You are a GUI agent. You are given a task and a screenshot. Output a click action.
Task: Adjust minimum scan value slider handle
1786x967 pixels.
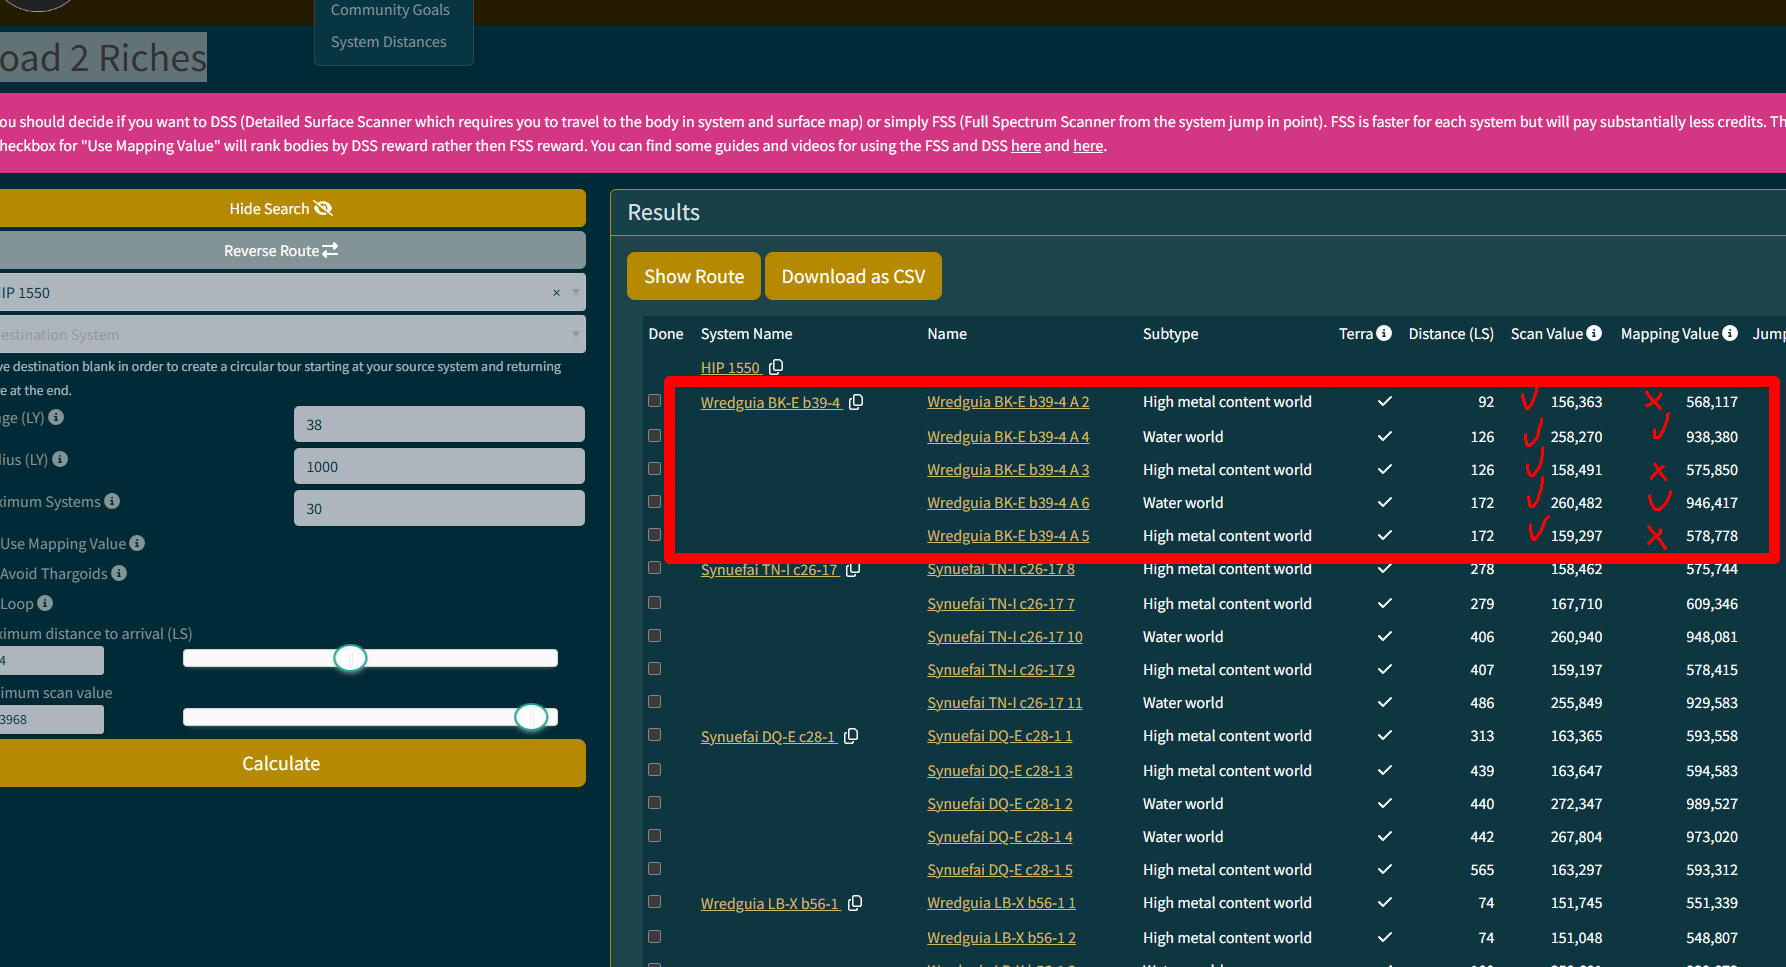pos(531,717)
